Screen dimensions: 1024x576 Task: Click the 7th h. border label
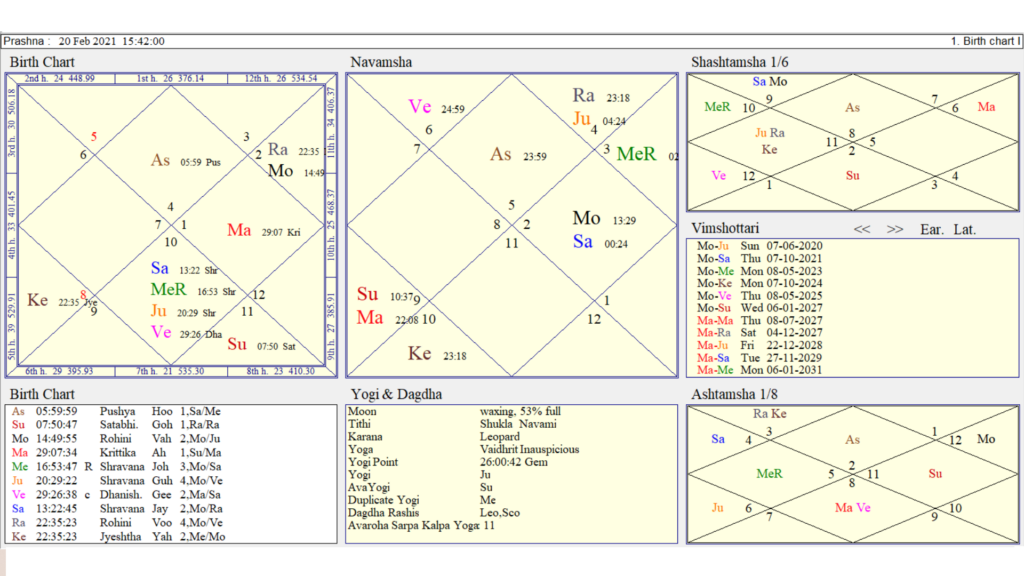pos(170,371)
